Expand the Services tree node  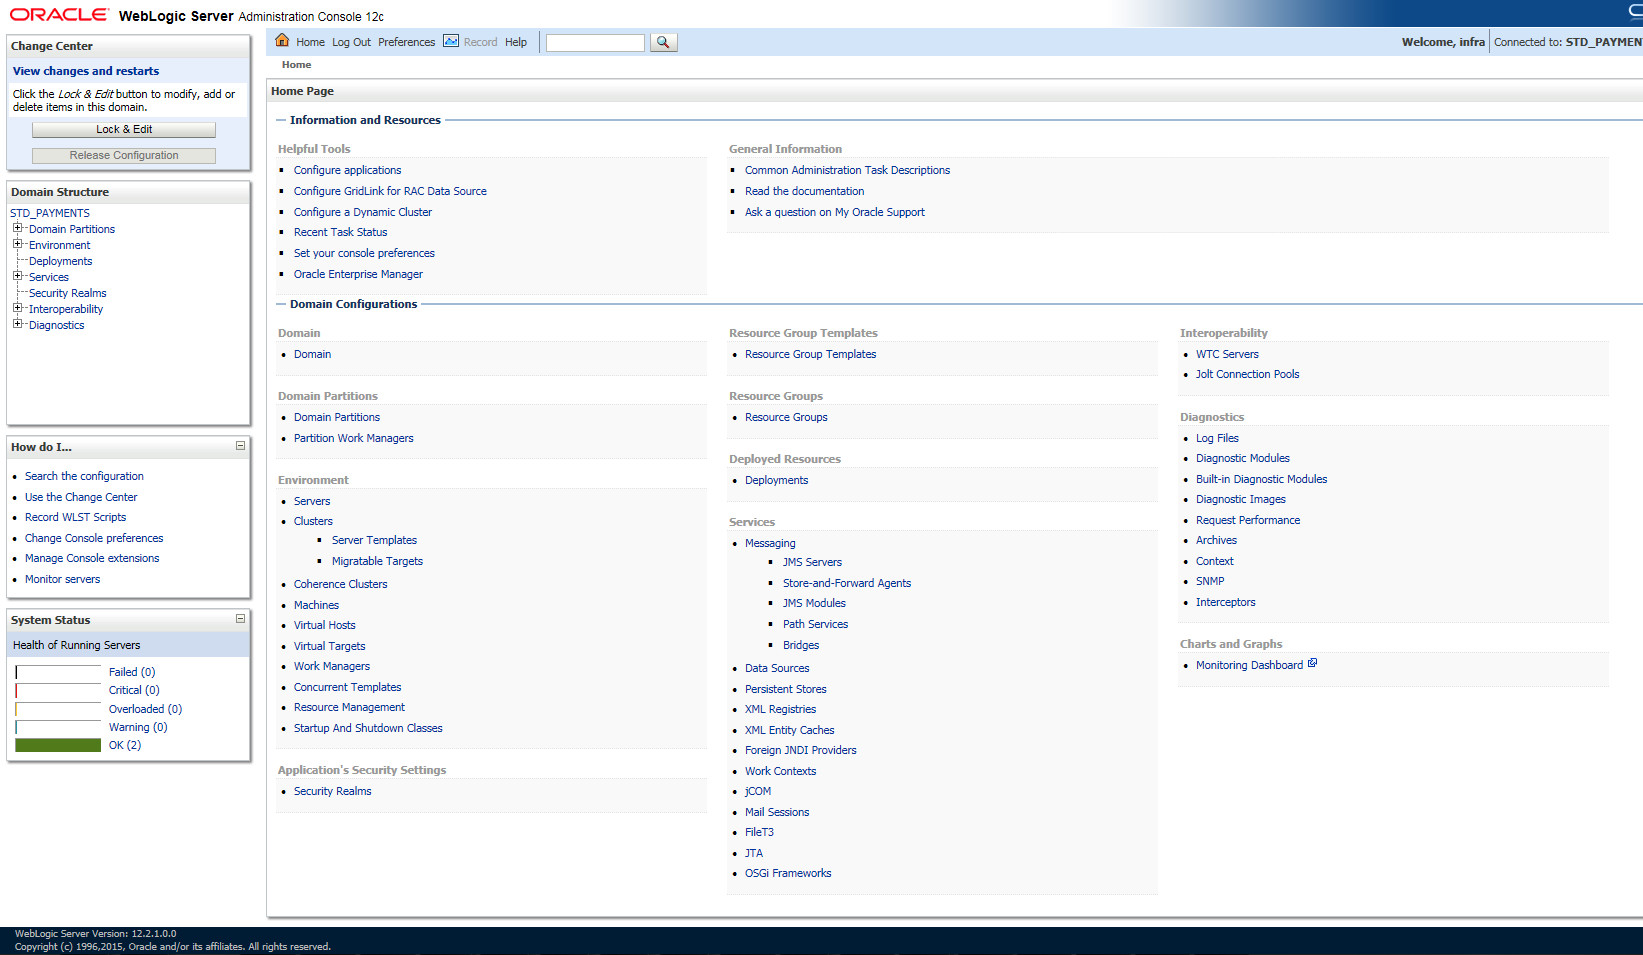pyautogui.click(x=17, y=276)
